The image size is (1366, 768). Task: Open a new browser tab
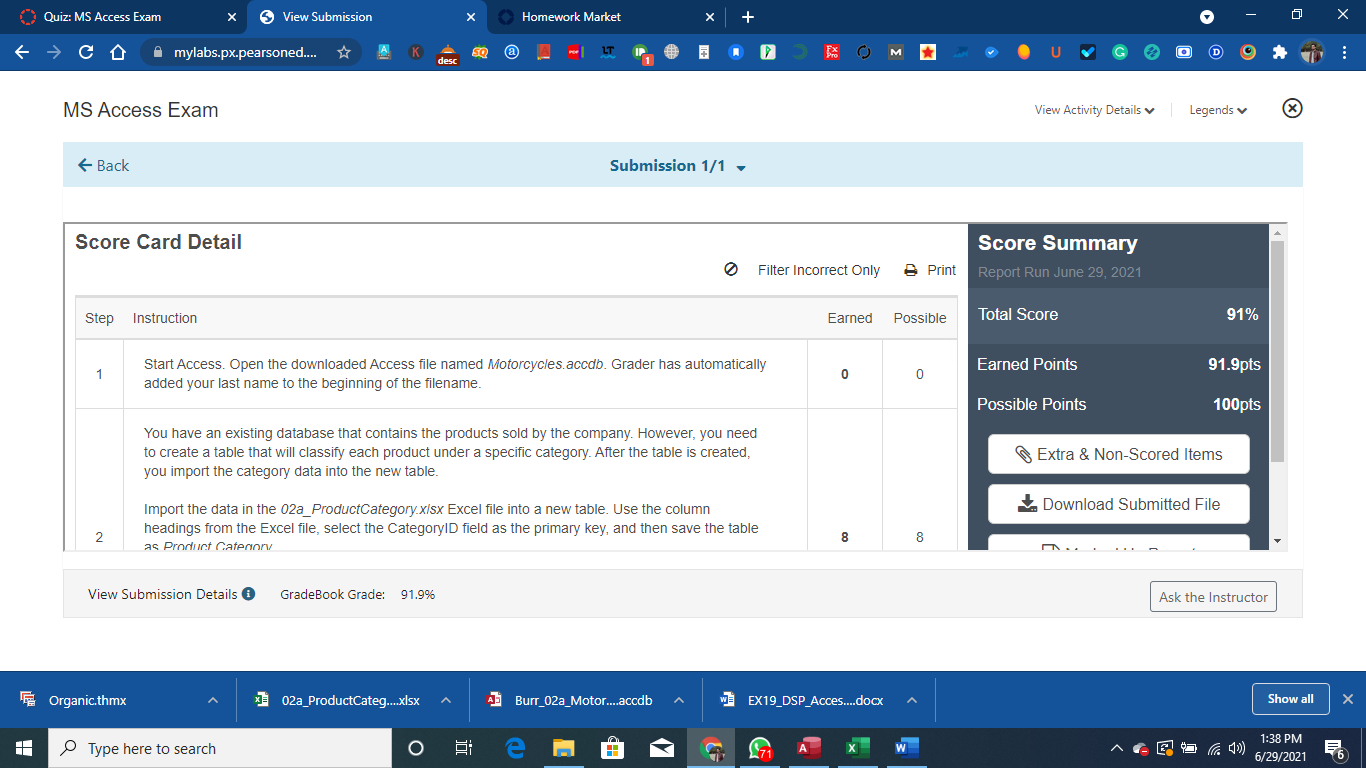click(x=748, y=17)
